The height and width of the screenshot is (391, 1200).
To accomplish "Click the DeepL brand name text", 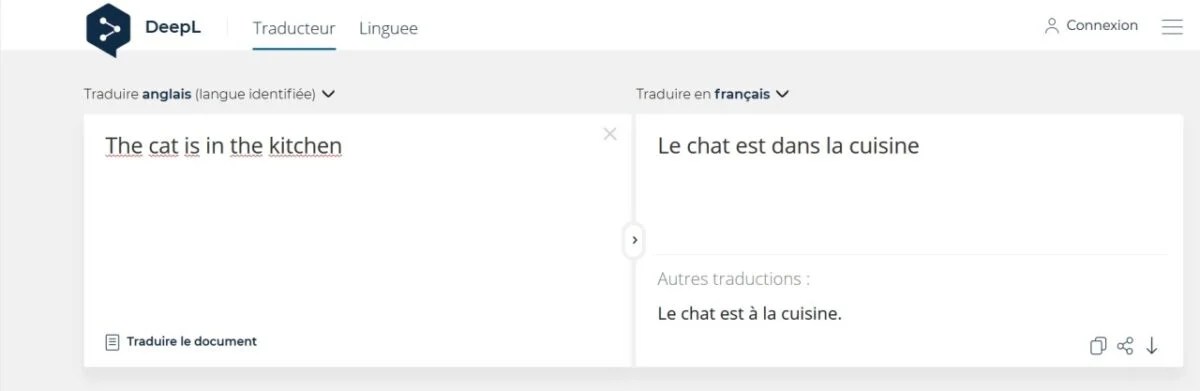I will pyautogui.click(x=173, y=28).
